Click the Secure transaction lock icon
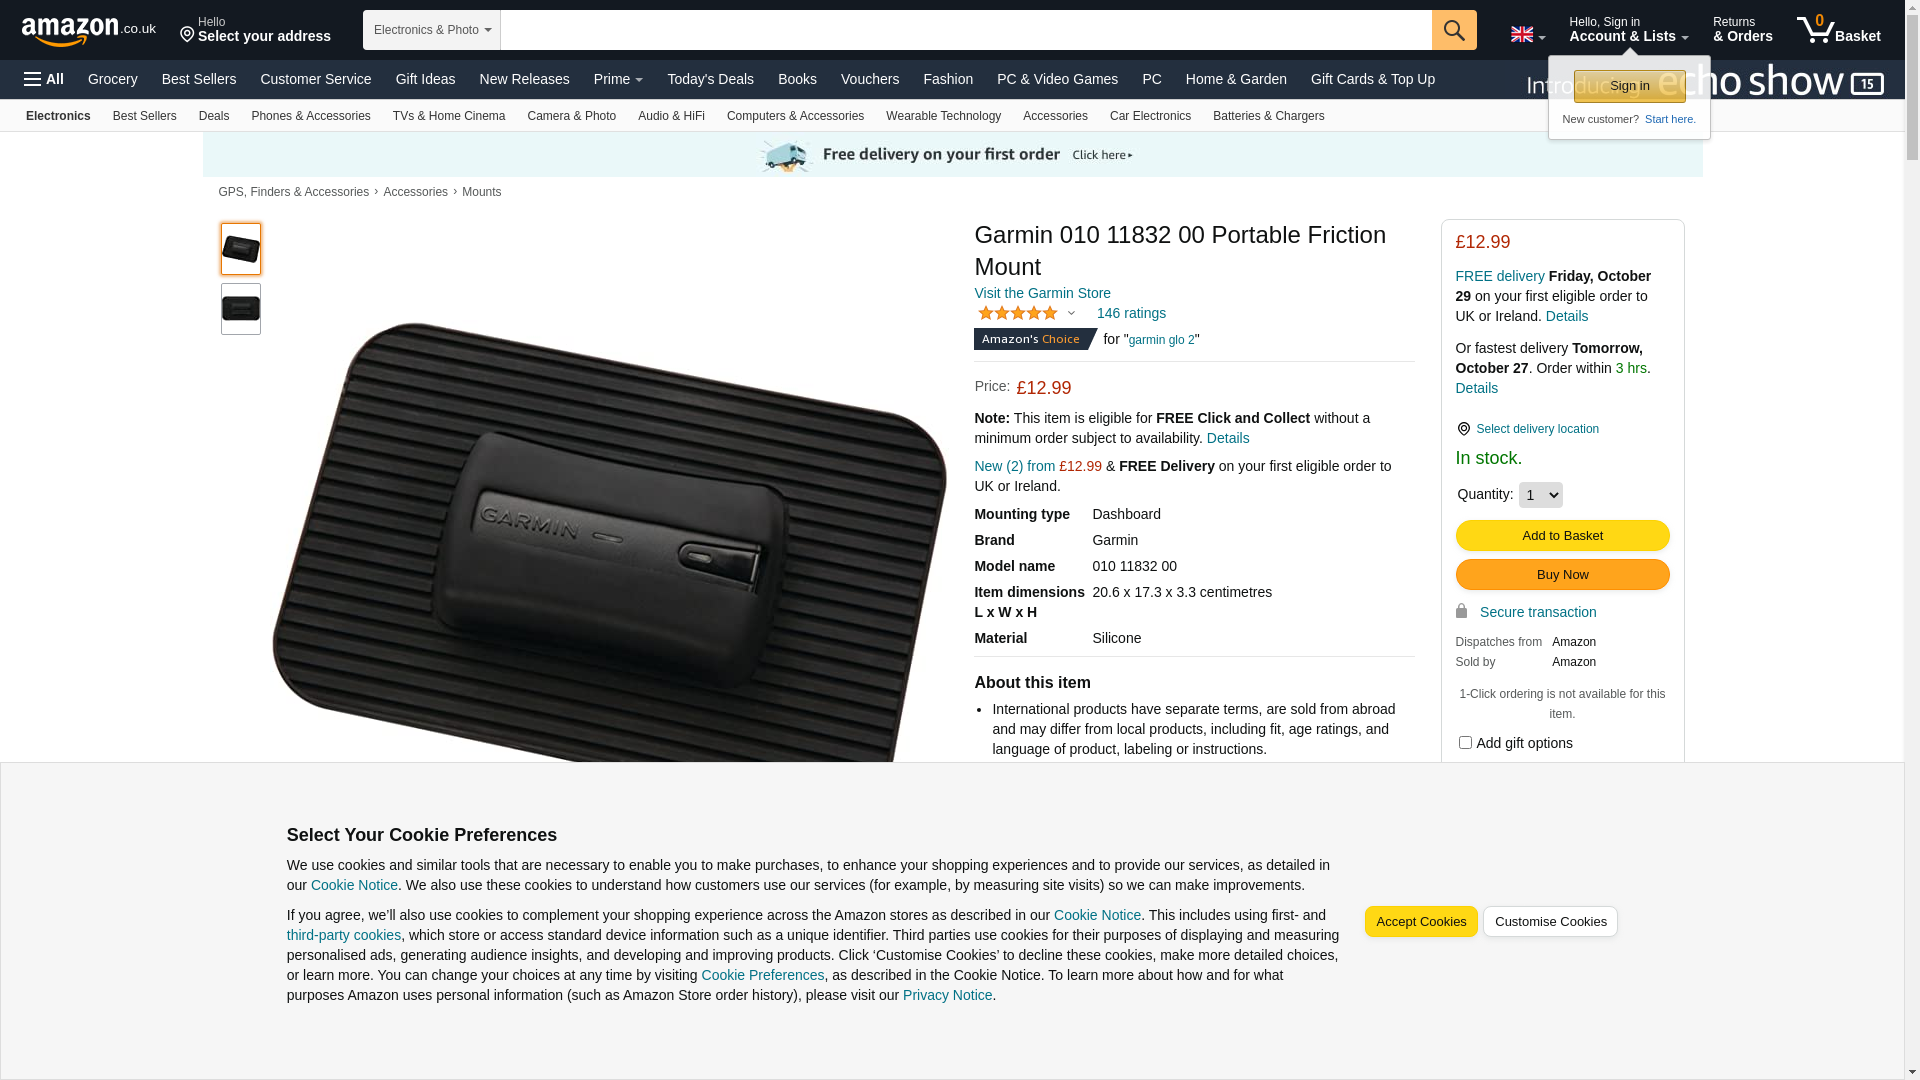Viewport: 1920px width, 1080px height. 1461,611
